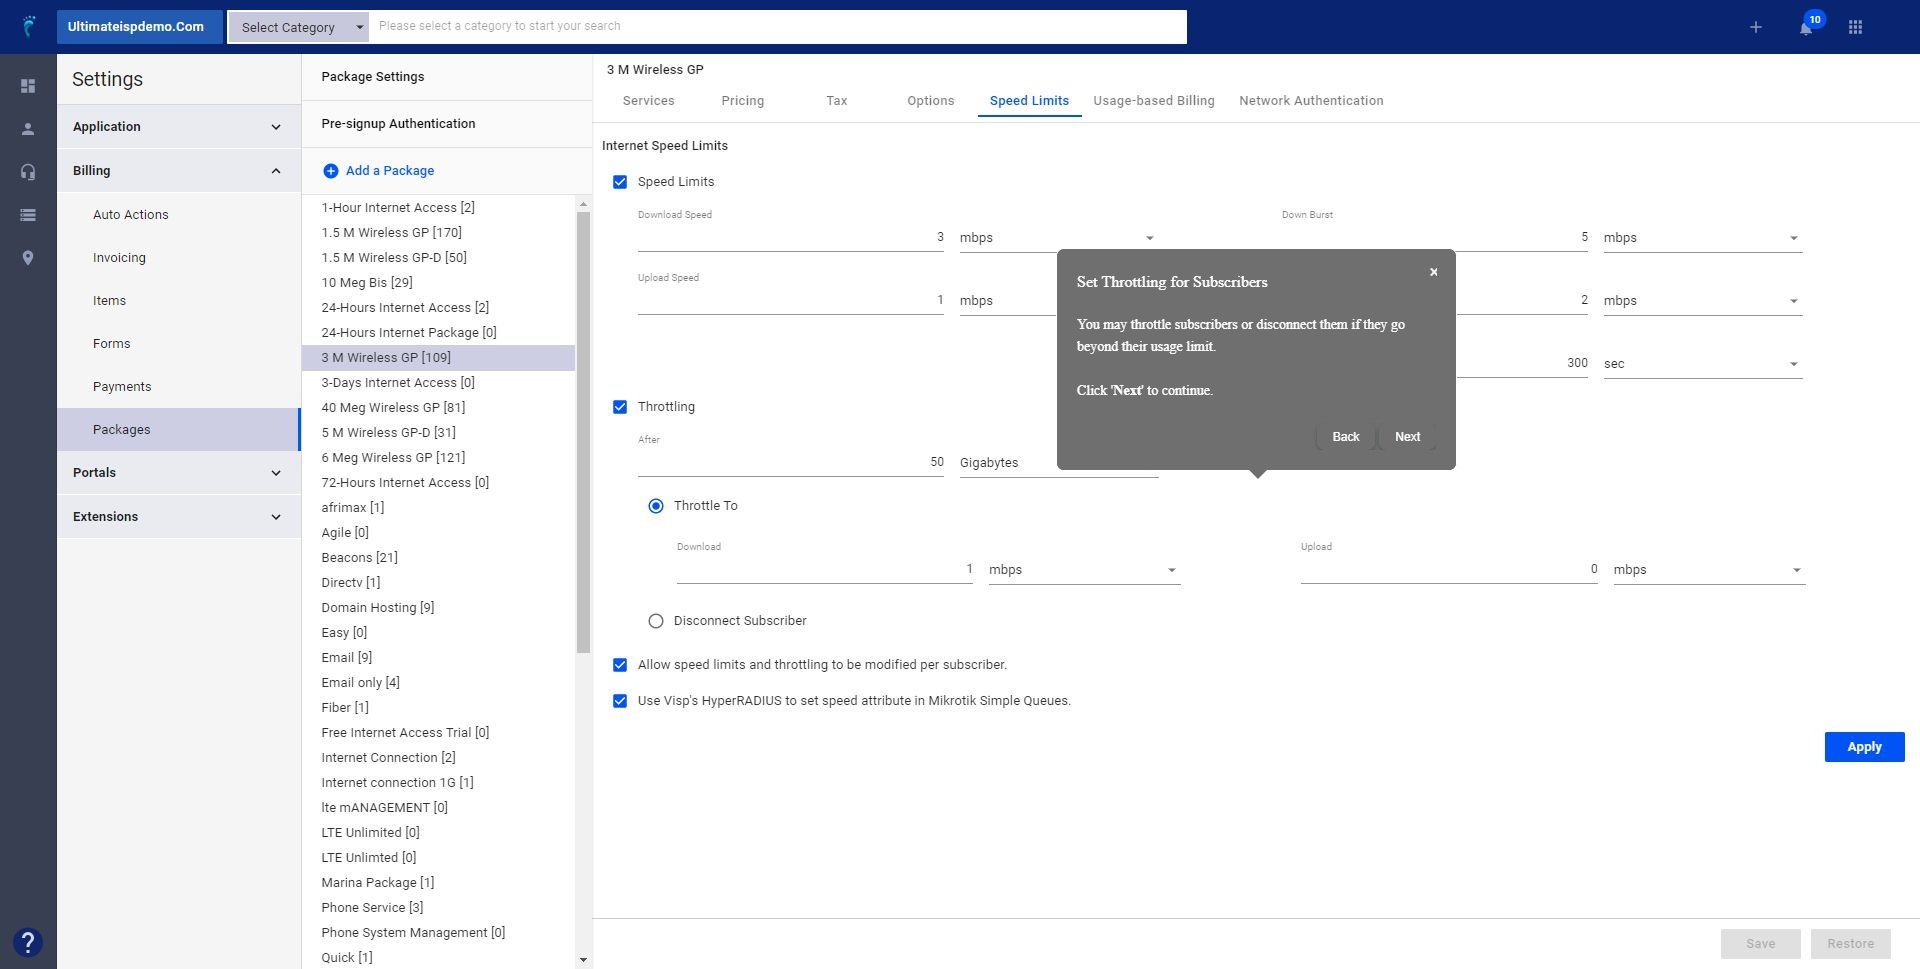Collapse the Billing settings section
The image size is (1920, 969).
click(x=179, y=171)
